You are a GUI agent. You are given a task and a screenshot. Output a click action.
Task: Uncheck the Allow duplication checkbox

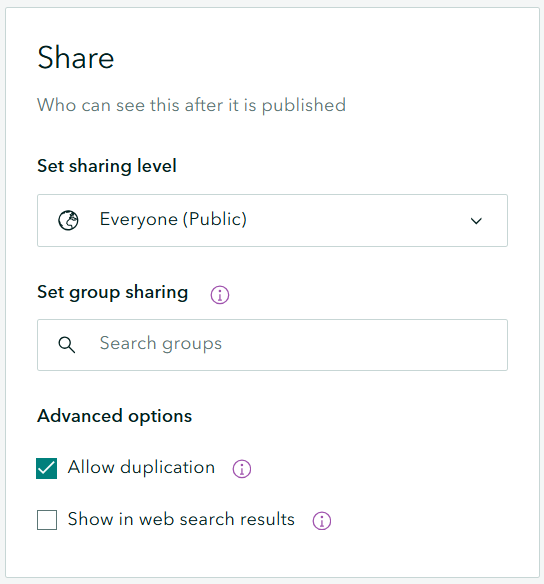[47, 468]
